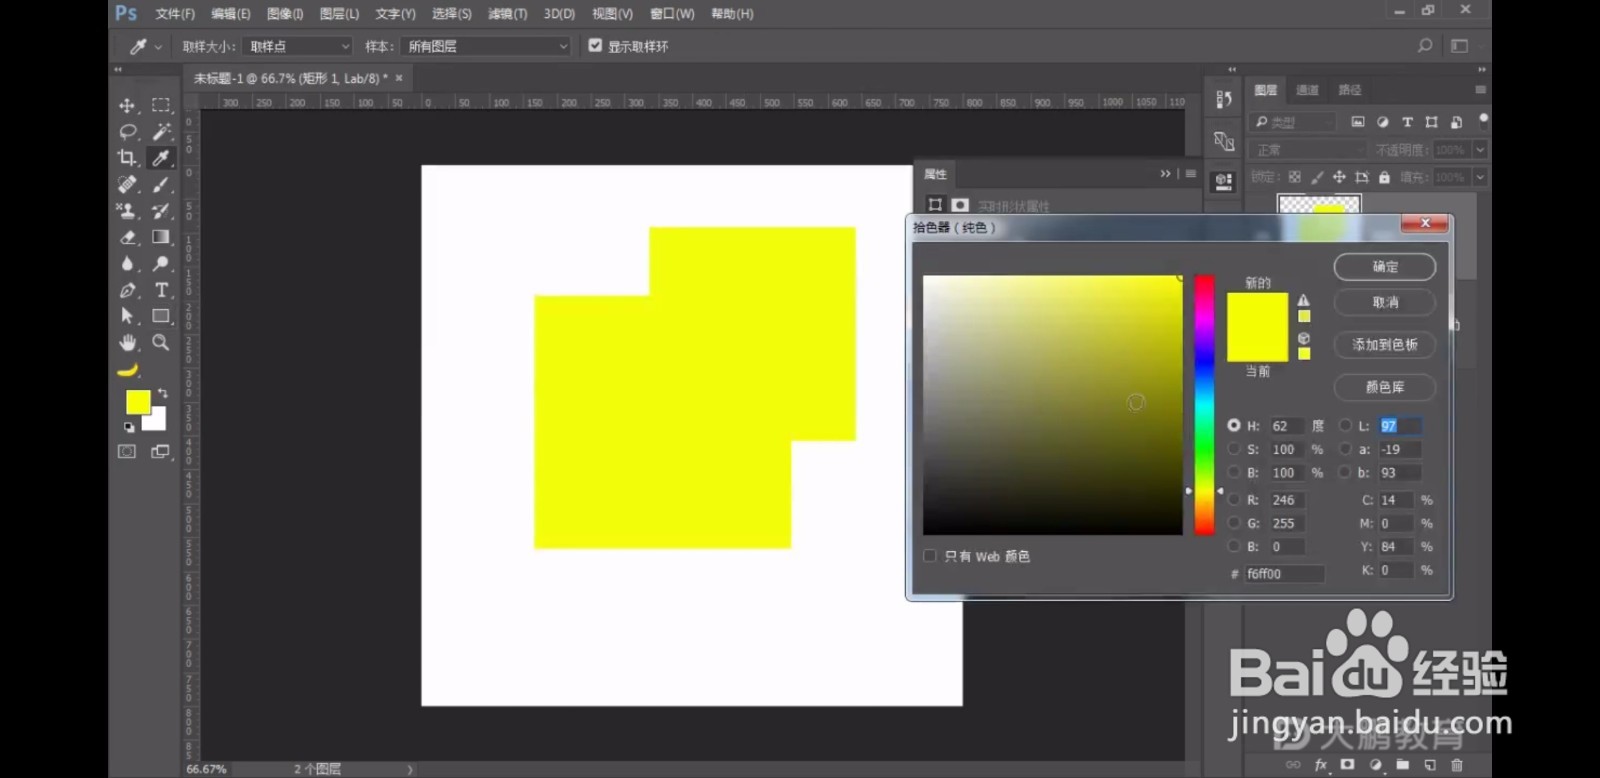The width and height of the screenshot is (1600, 778).
Task: Select the Spot Healing Brush tool
Action: (127, 184)
